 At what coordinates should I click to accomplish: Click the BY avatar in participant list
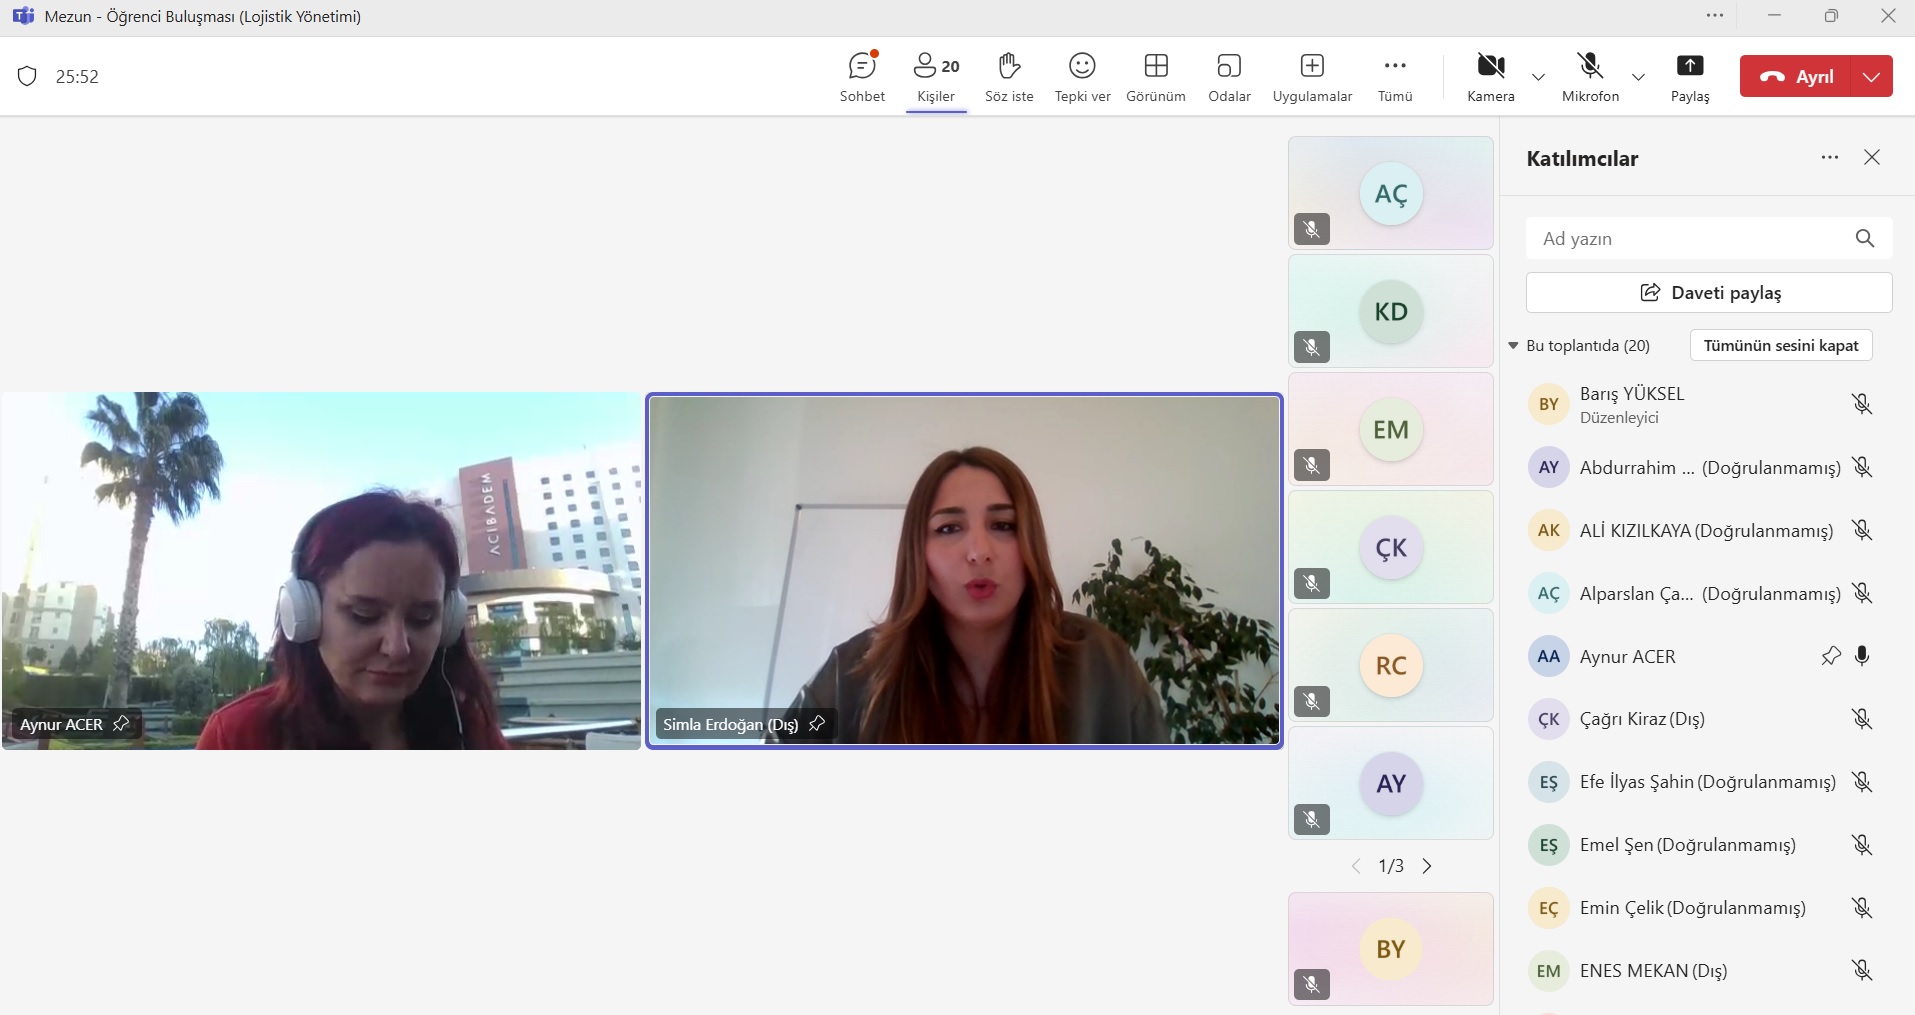[x=1549, y=404]
